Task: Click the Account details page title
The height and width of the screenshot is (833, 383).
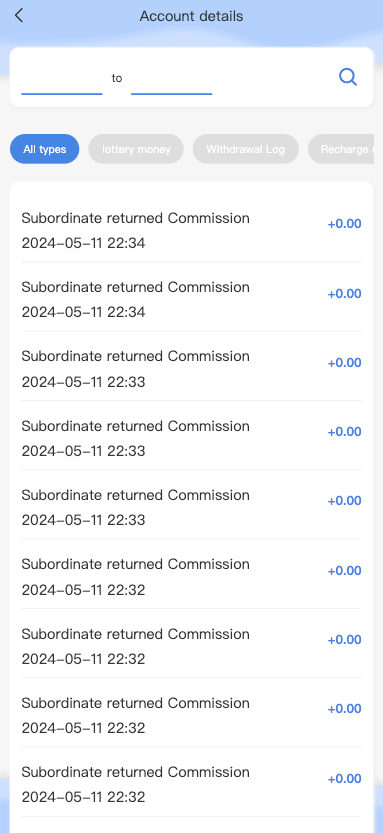Action: point(191,16)
